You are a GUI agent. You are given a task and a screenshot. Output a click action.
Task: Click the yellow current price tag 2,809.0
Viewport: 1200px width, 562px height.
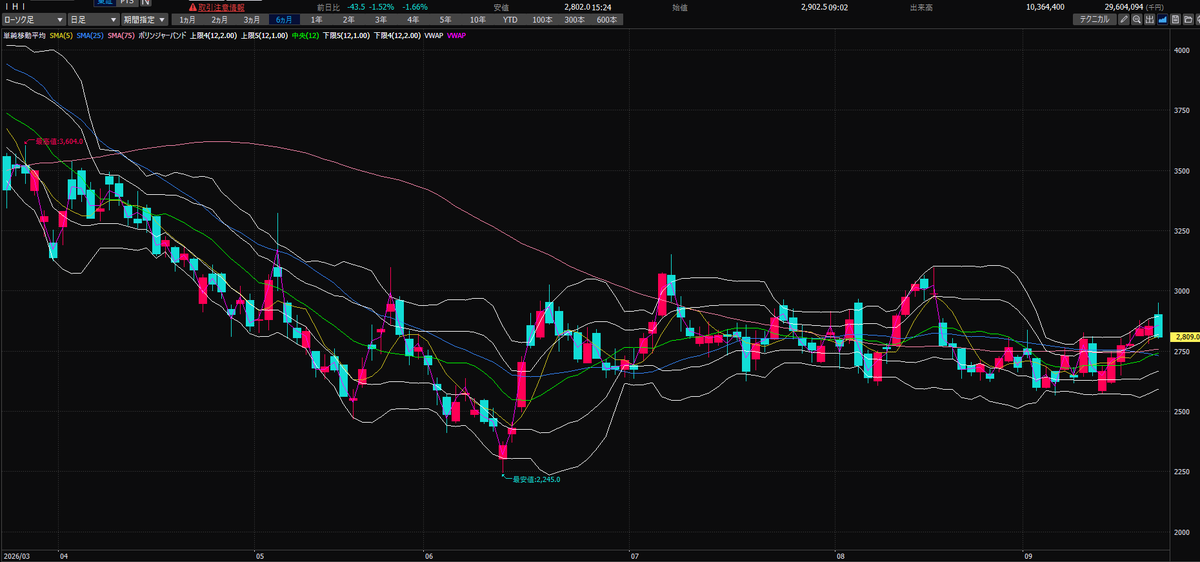[1186, 336]
